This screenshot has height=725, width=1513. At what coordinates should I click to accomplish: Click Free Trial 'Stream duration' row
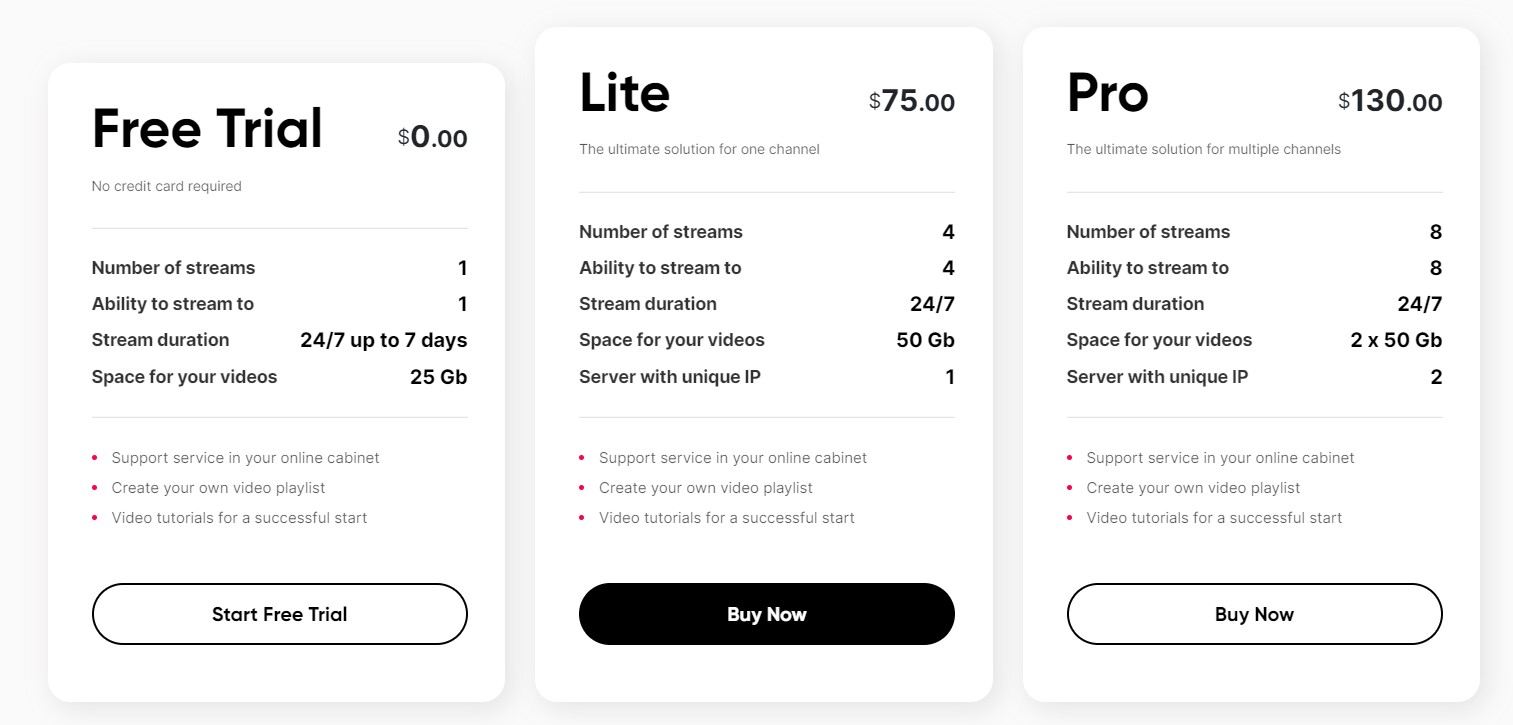279,340
